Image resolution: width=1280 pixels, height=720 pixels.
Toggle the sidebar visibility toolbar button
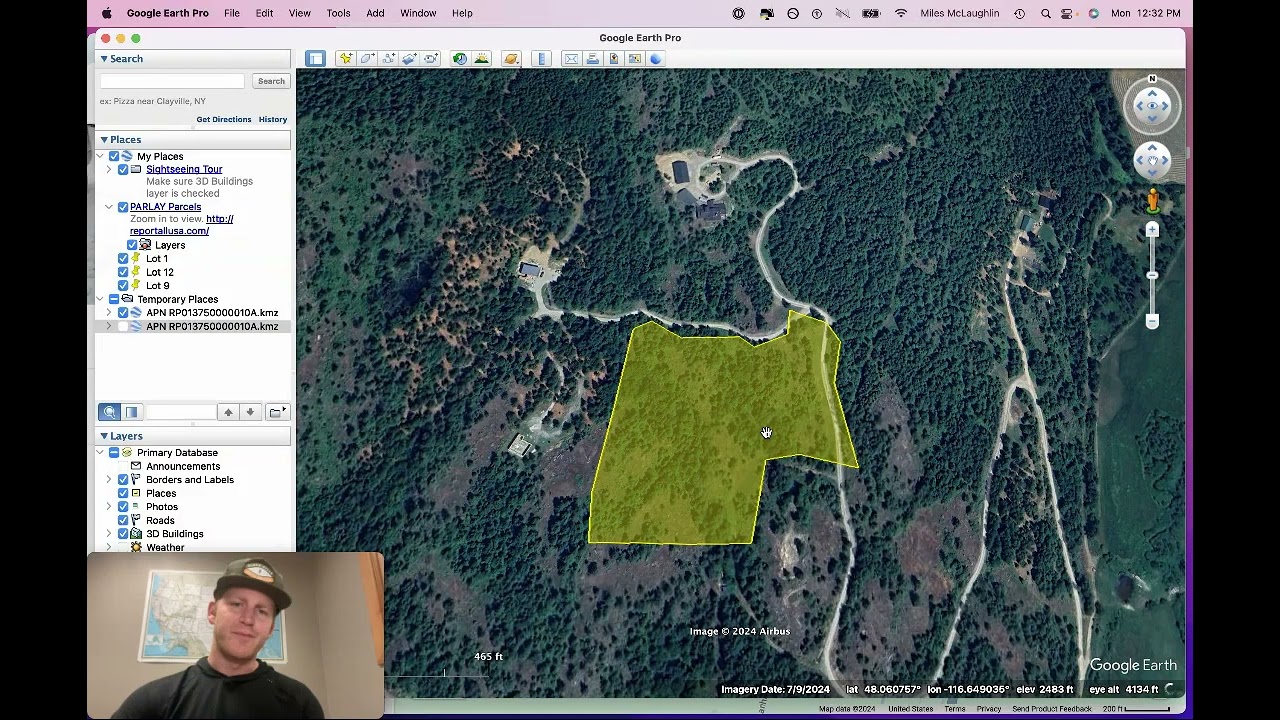click(x=316, y=59)
